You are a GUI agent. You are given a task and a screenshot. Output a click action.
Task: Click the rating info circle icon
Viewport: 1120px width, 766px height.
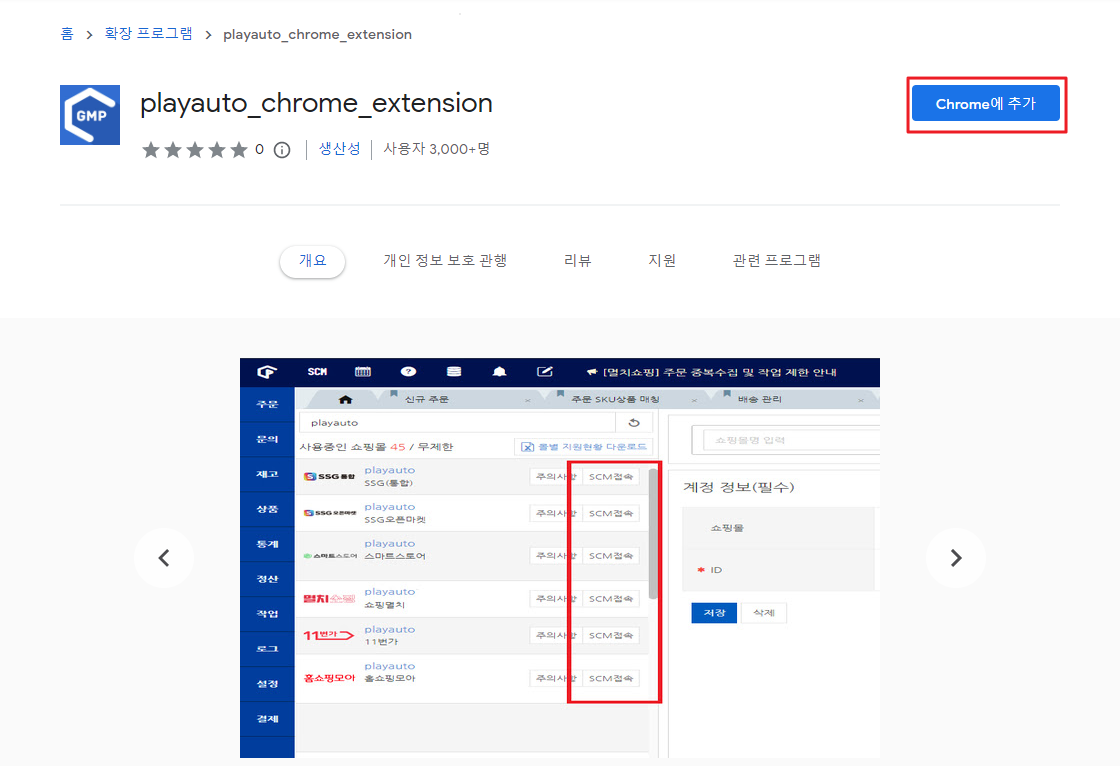pyautogui.click(x=282, y=150)
